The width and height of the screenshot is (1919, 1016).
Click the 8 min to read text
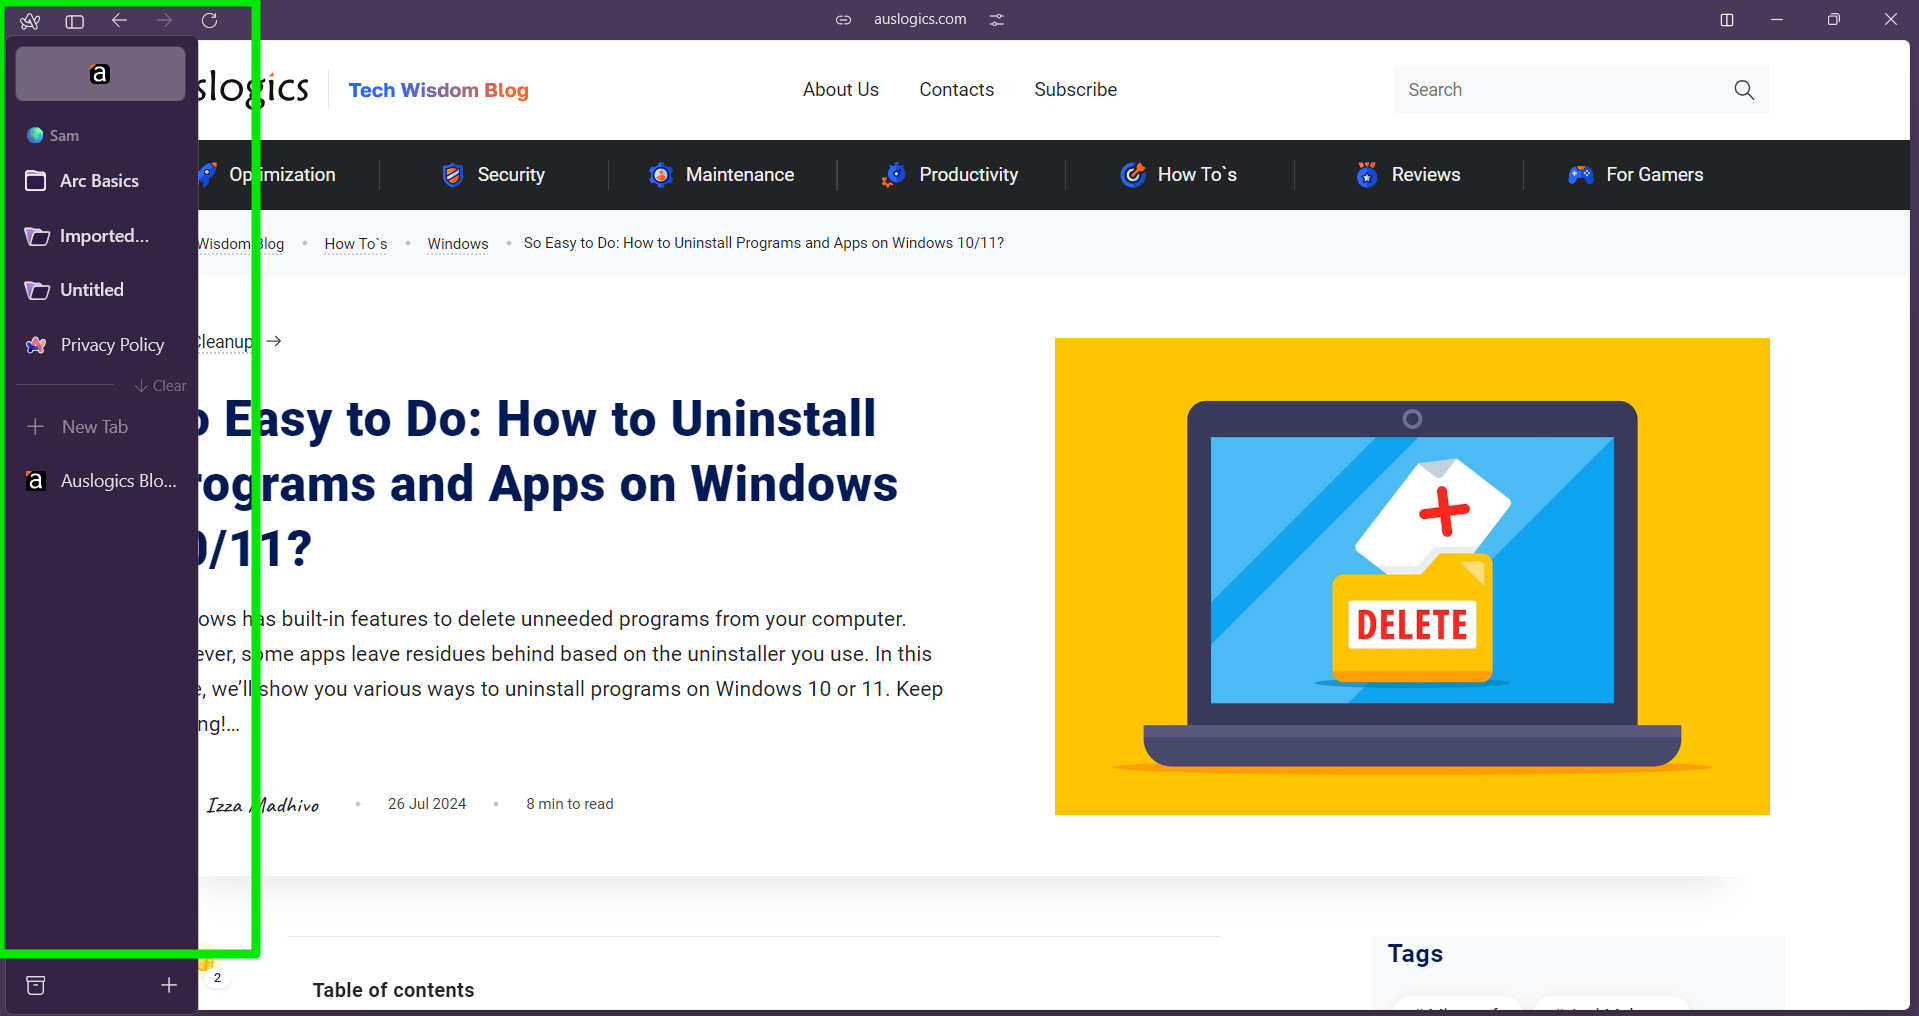[570, 804]
